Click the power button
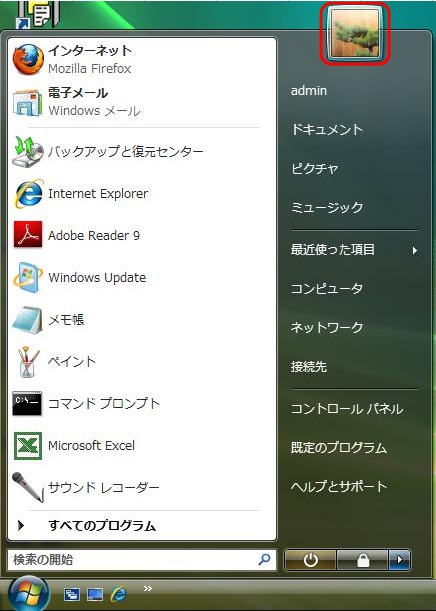Viewport: 436px width, 611px height. (x=311, y=560)
